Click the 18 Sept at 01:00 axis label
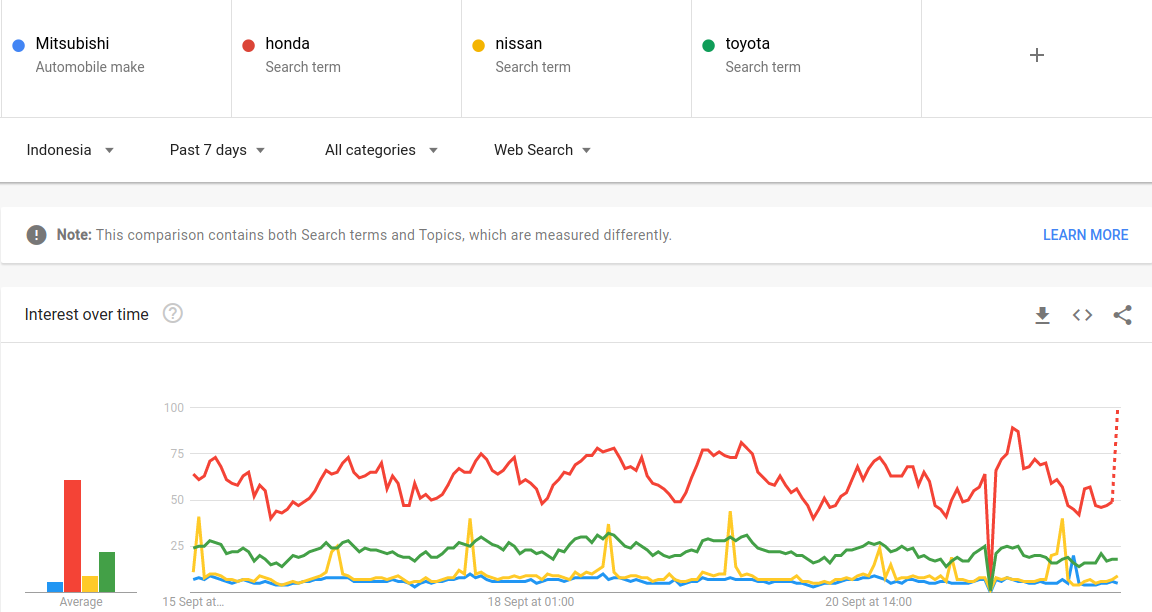The height and width of the screenshot is (612, 1152). pos(530,602)
